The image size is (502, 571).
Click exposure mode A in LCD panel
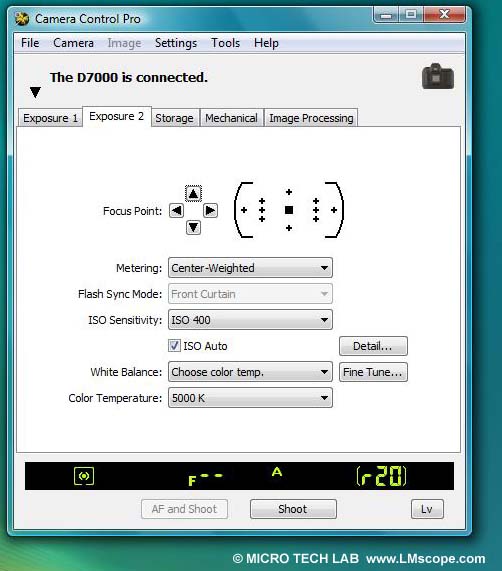277,472
